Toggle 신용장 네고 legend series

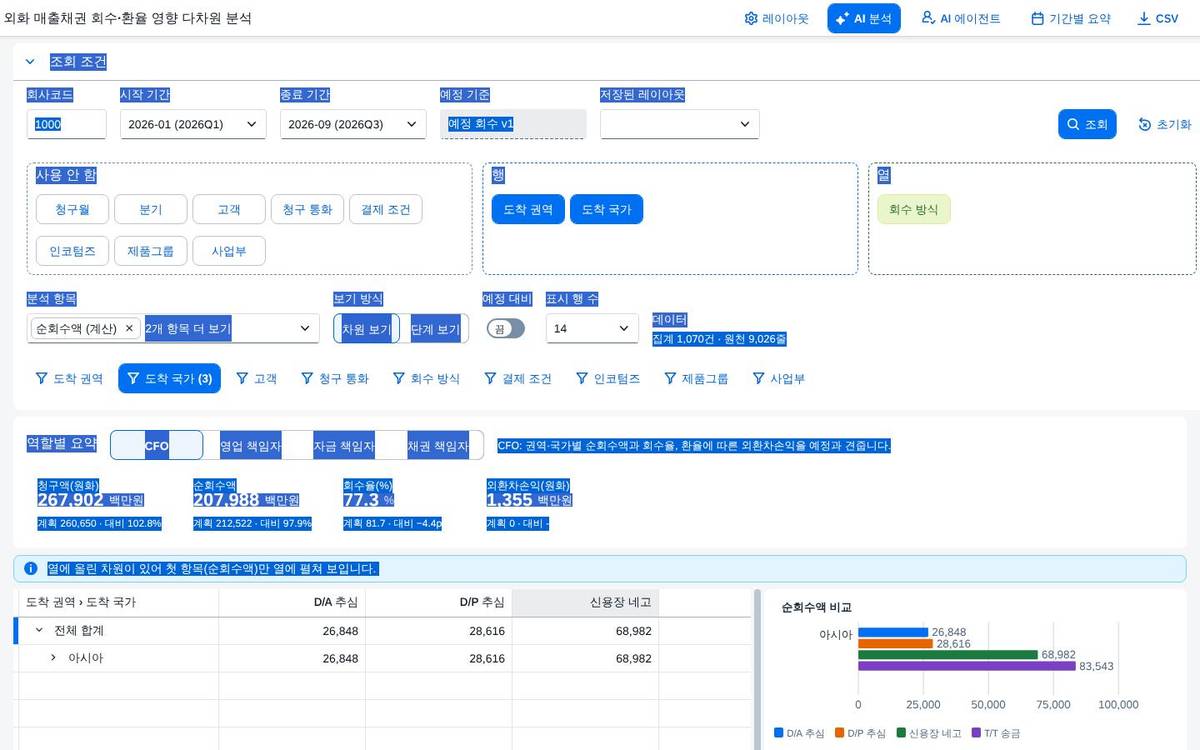click(929, 733)
